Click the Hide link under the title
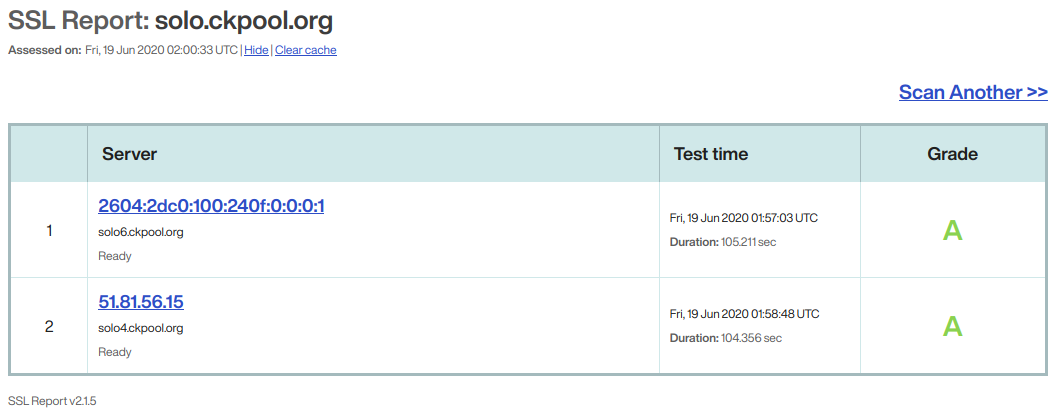This screenshot has height=413, width=1060. coord(256,50)
